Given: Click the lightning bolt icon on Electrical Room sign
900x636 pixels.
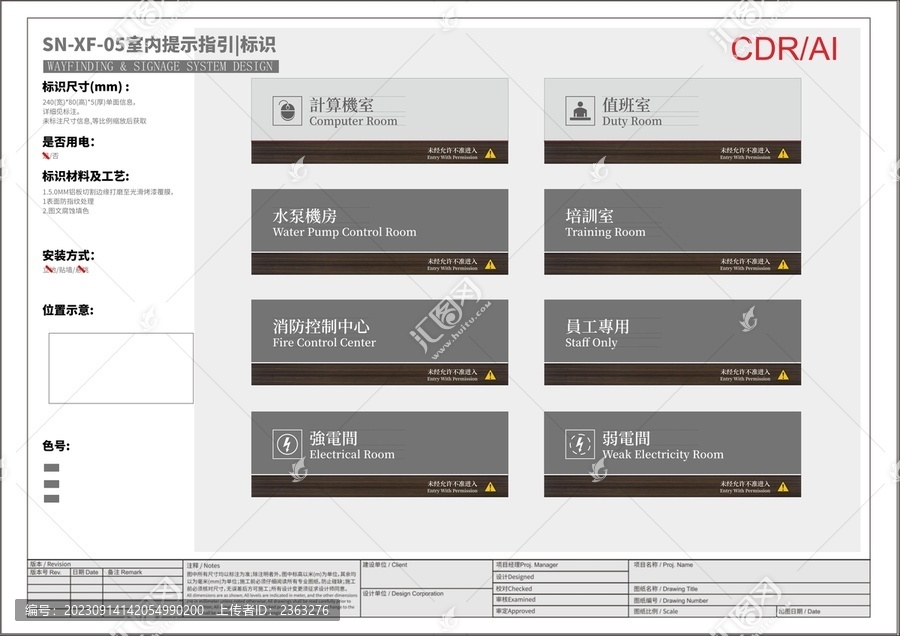Looking at the screenshot, I should [x=287, y=444].
